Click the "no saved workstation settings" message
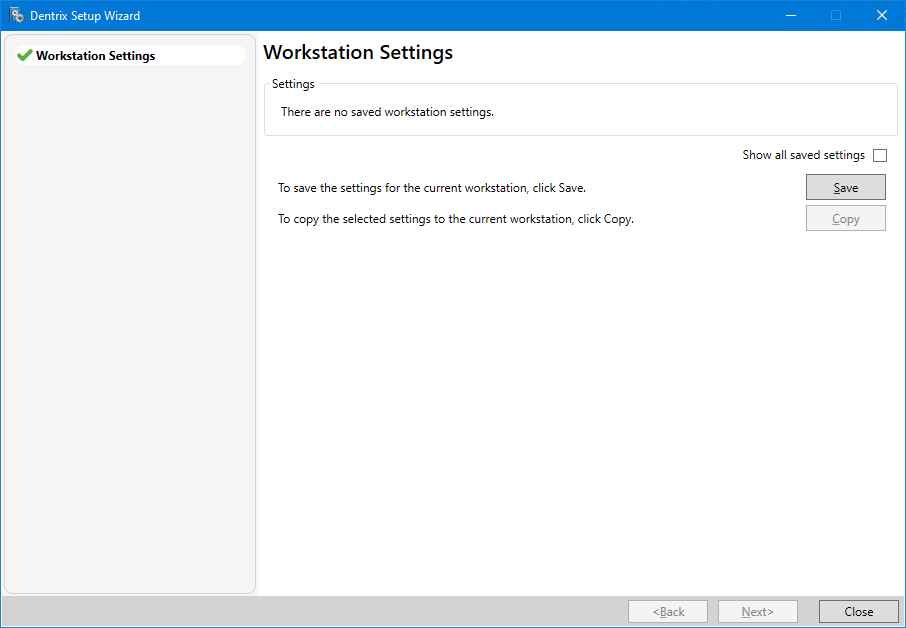This screenshot has width=906, height=628. [387, 112]
